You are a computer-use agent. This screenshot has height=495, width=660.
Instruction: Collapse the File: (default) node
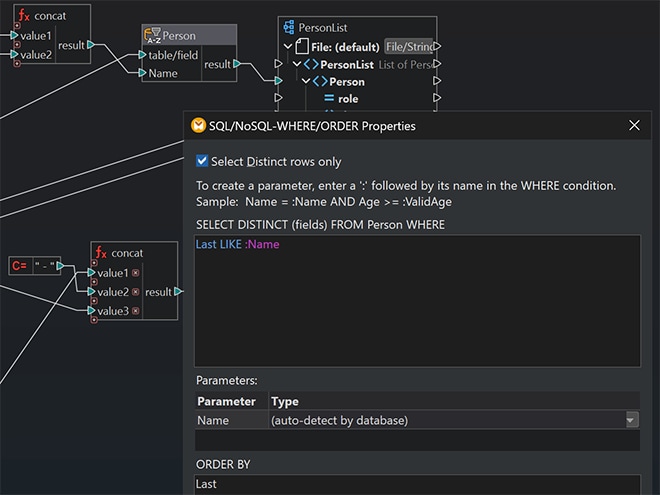point(288,46)
